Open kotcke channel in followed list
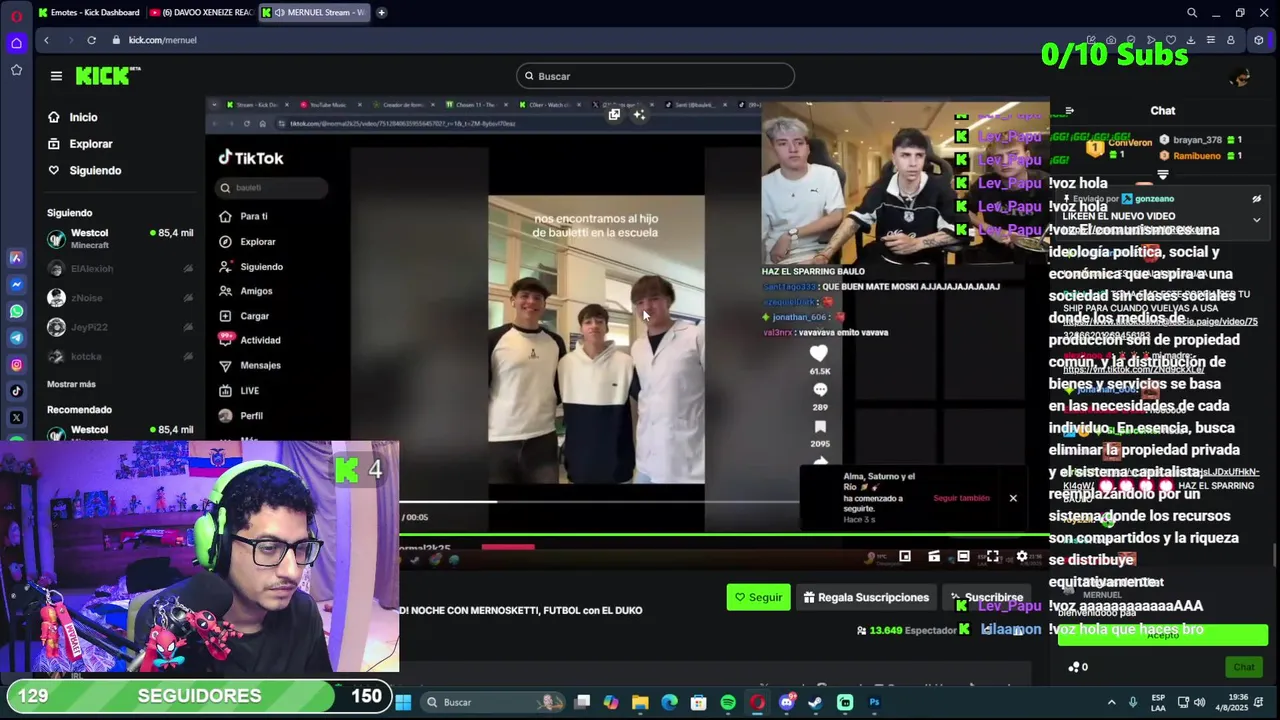 pyautogui.click(x=120, y=356)
